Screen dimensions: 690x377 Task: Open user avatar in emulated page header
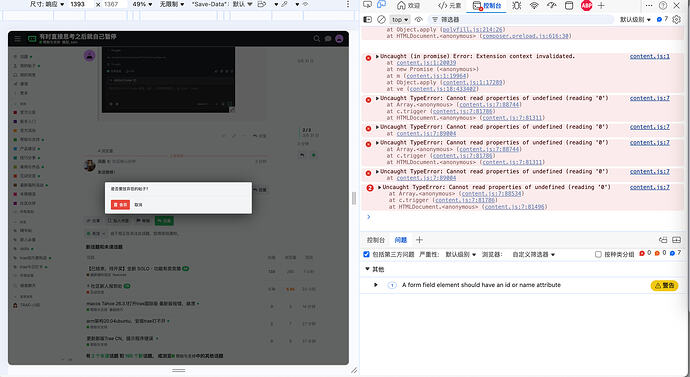coord(339,39)
